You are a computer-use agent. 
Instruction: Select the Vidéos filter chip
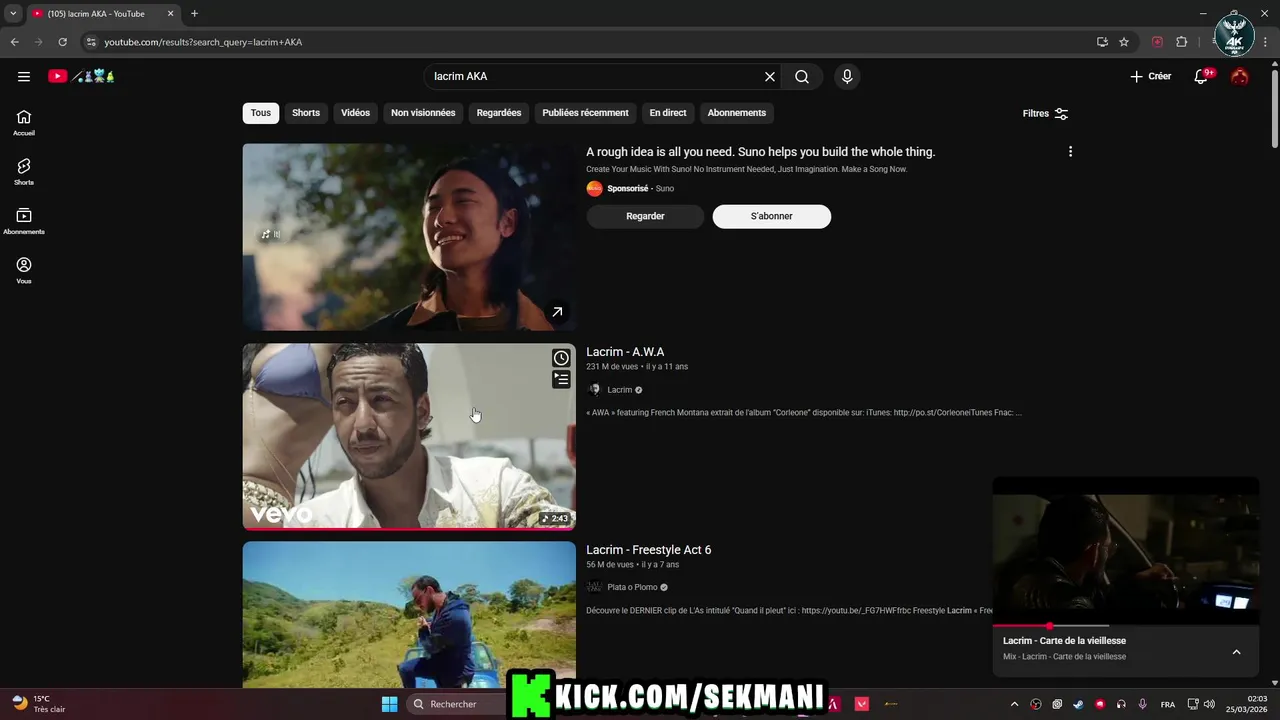(x=355, y=113)
